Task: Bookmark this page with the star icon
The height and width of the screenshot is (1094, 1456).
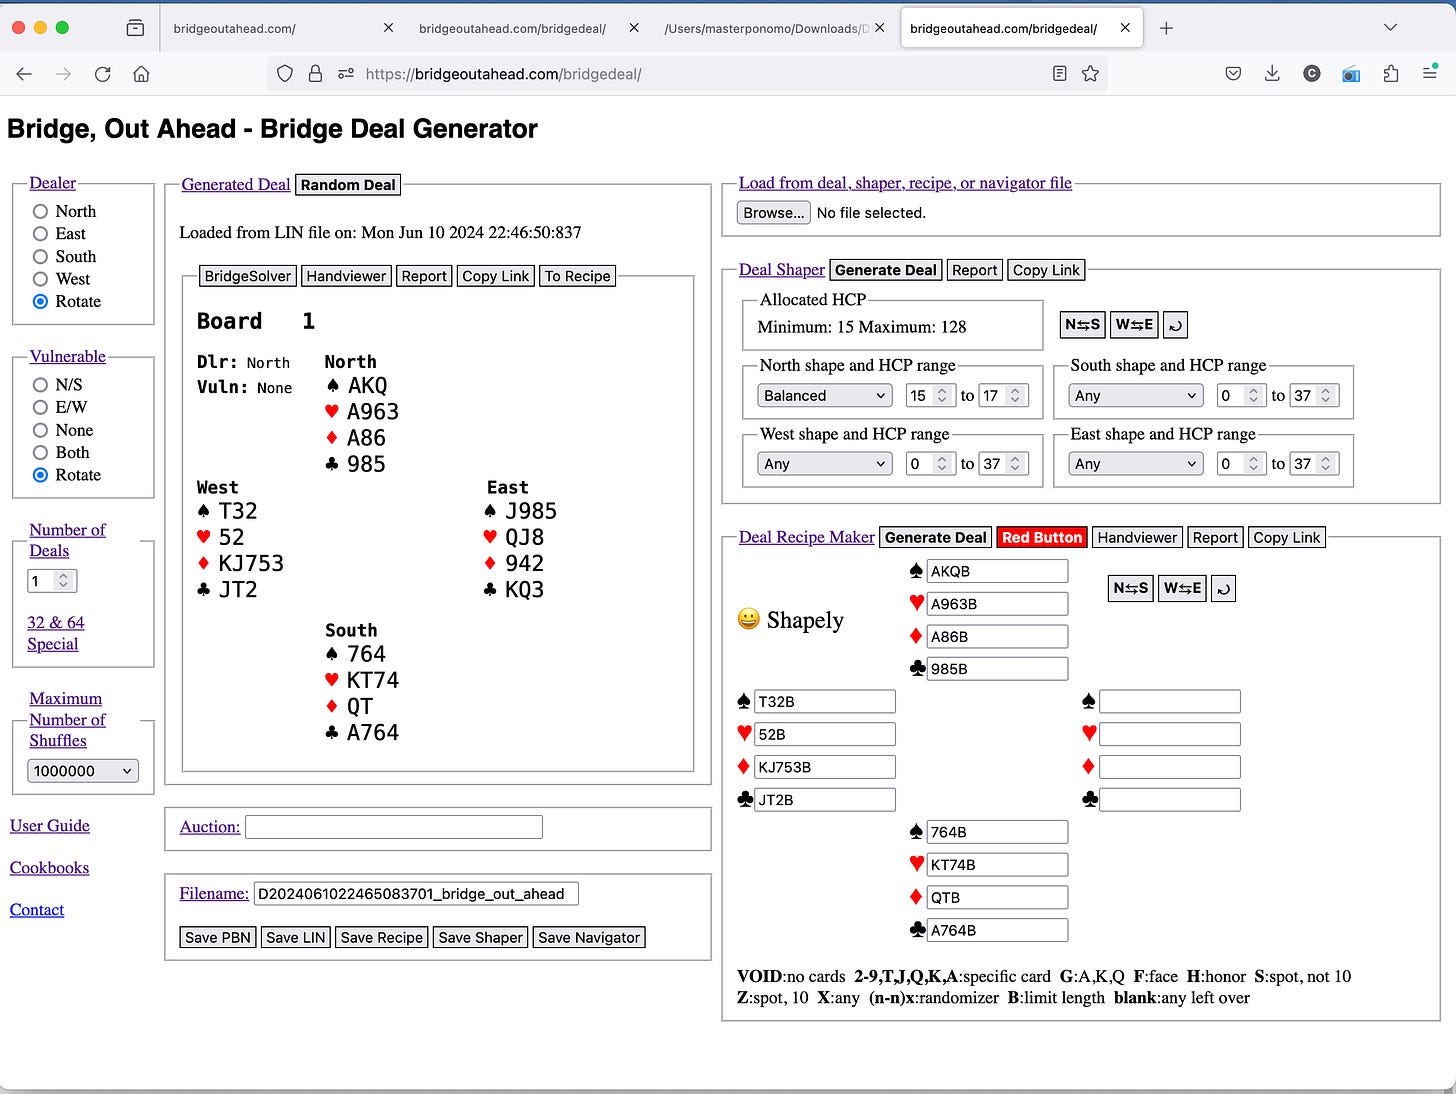Action: point(1090,74)
